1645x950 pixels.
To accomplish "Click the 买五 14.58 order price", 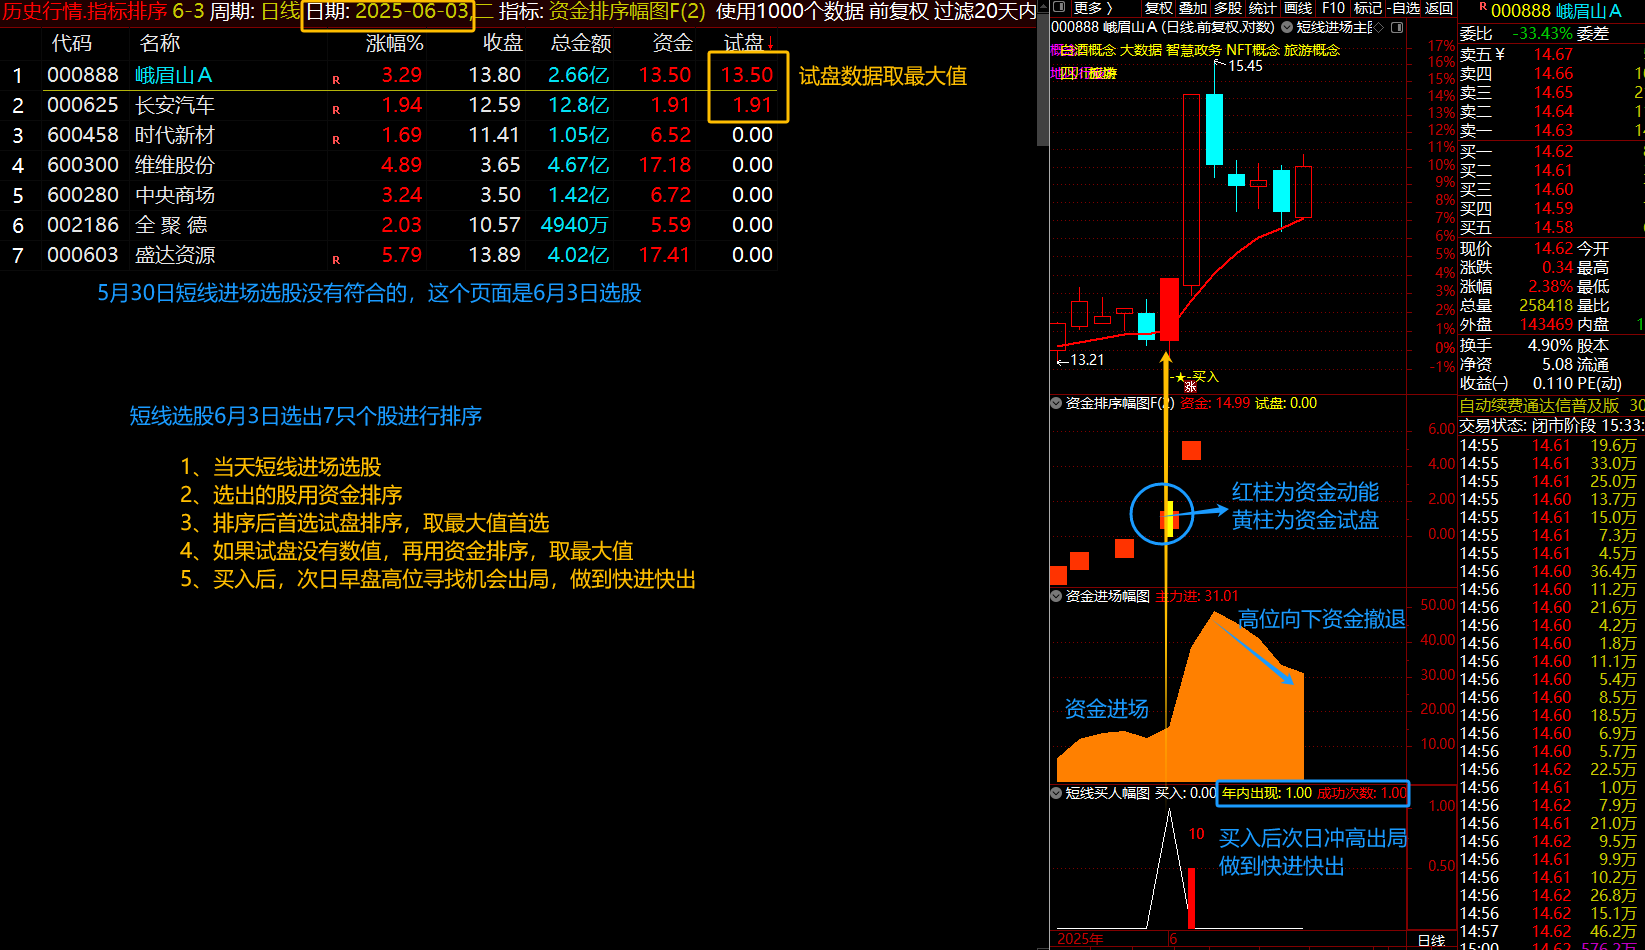I will [x=1553, y=228].
